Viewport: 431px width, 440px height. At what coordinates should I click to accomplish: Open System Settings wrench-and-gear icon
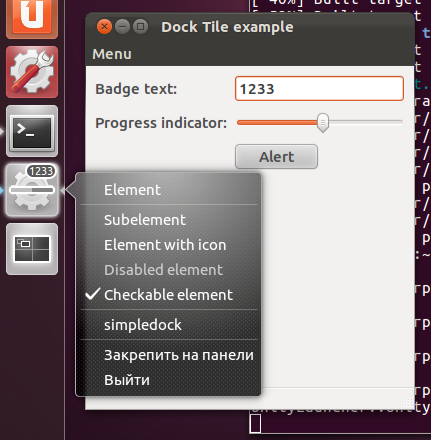(x=32, y=72)
